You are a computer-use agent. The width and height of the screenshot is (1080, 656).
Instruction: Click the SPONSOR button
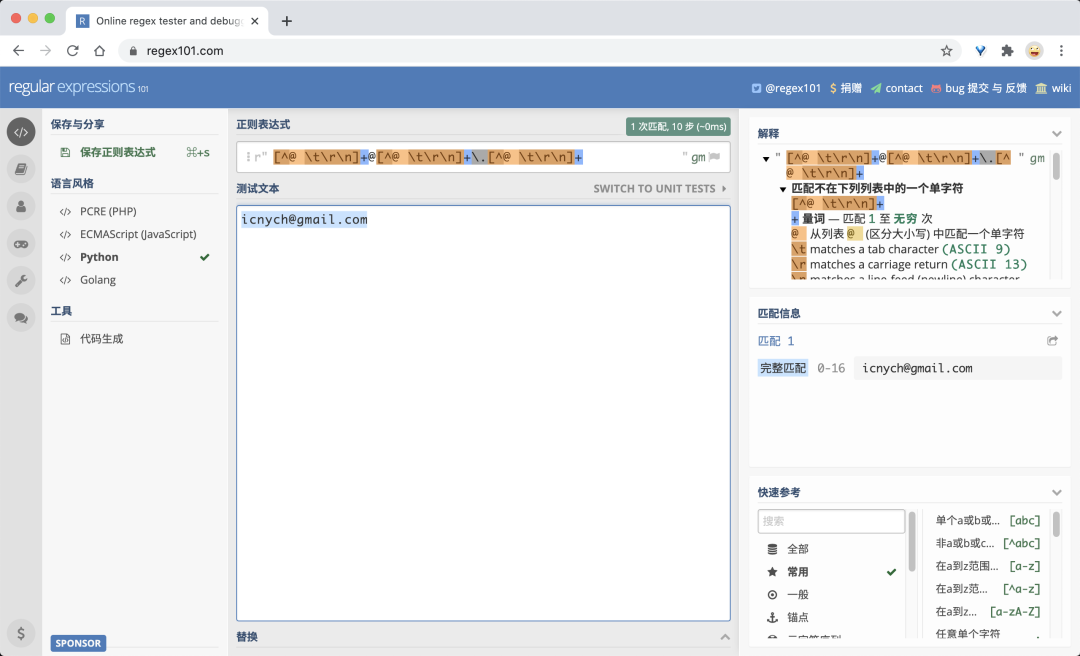point(78,643)
